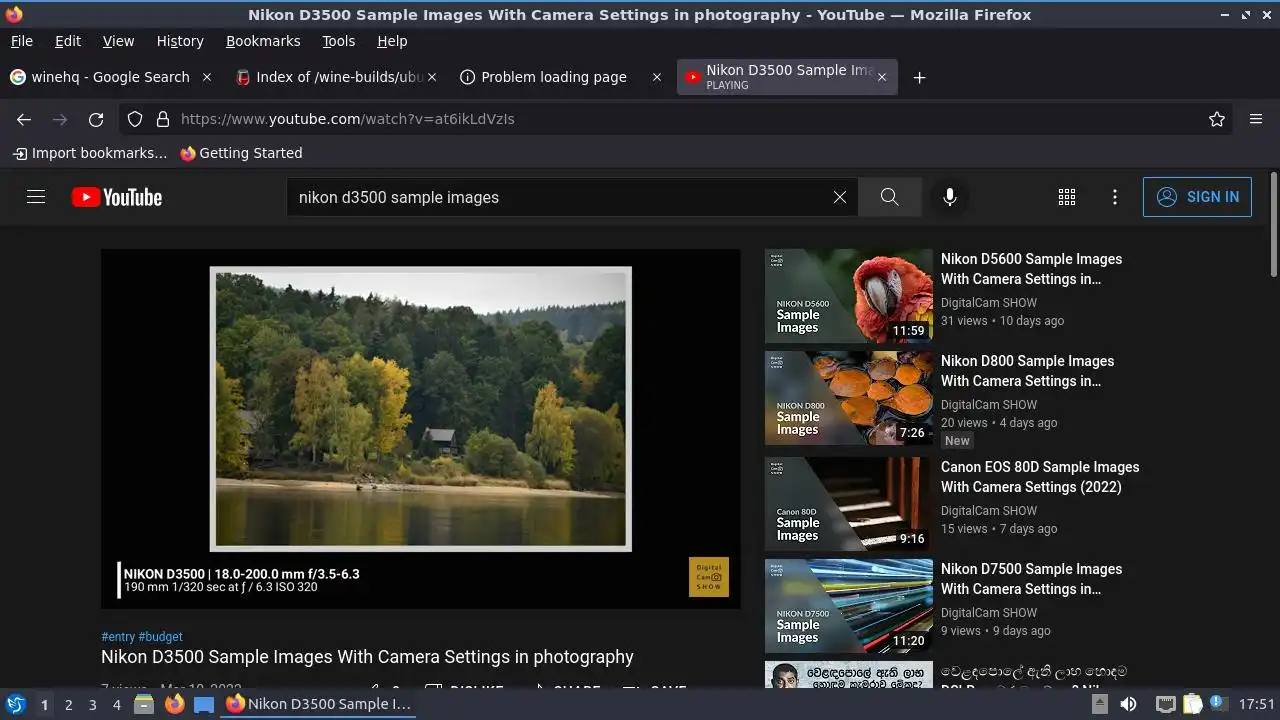Open Getting Started bookmark
The image size is (1280, 720).
point(241,153)
